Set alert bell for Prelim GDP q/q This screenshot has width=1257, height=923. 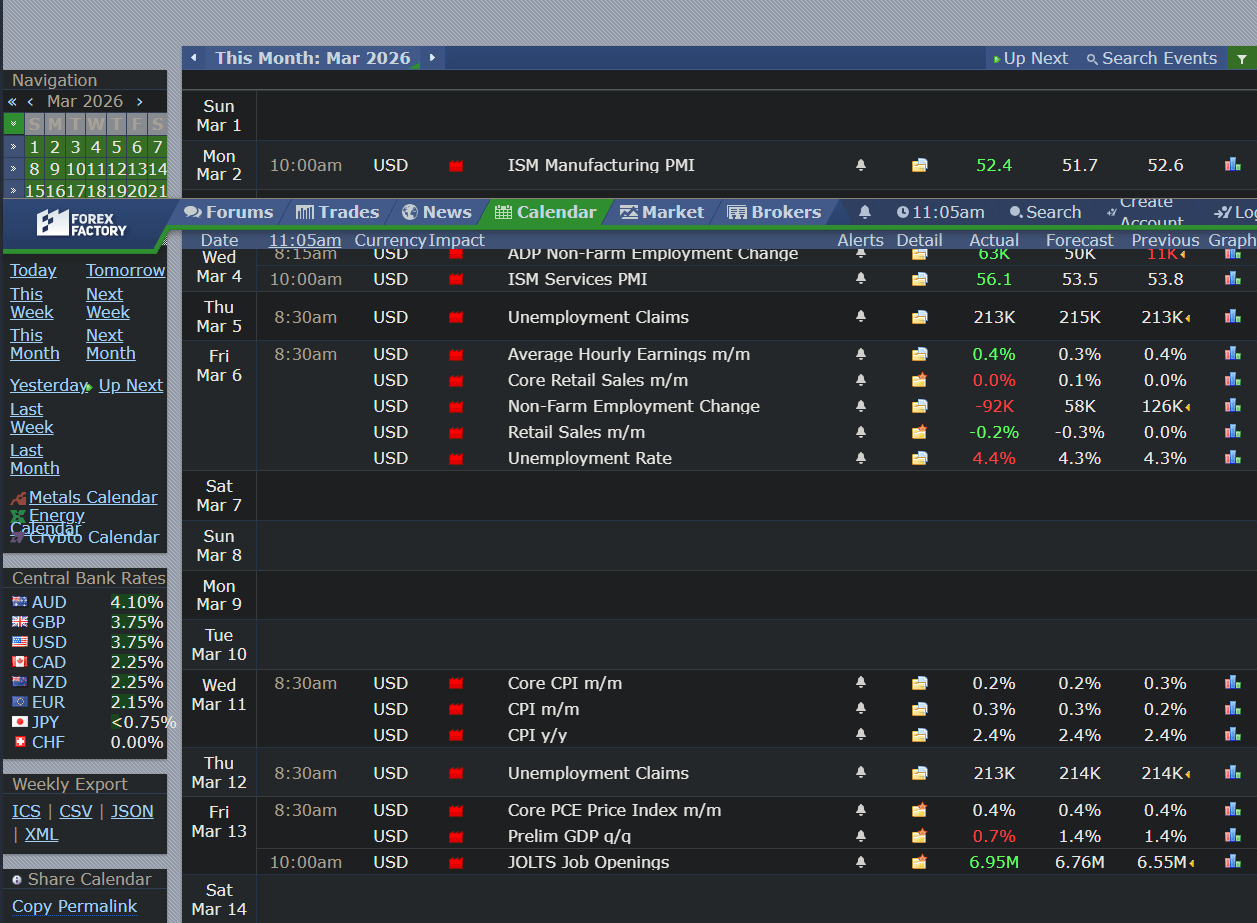pyautogui.click(x=861, y=836)
